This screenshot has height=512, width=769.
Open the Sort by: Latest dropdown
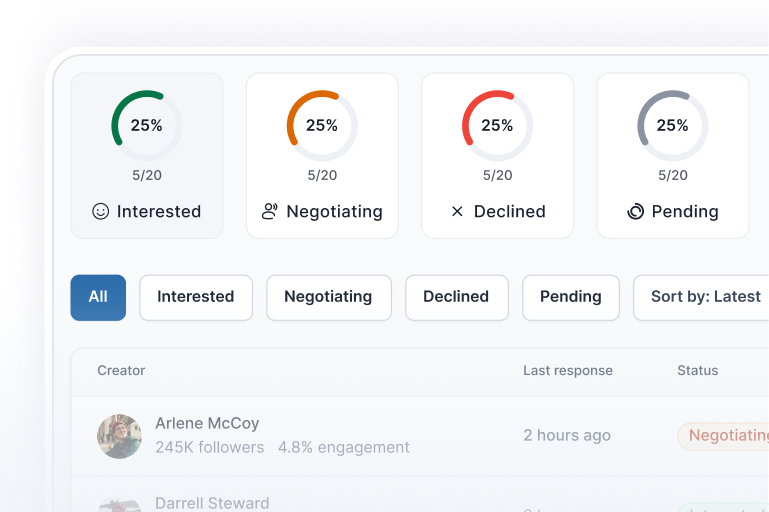[x=705, y=297]
